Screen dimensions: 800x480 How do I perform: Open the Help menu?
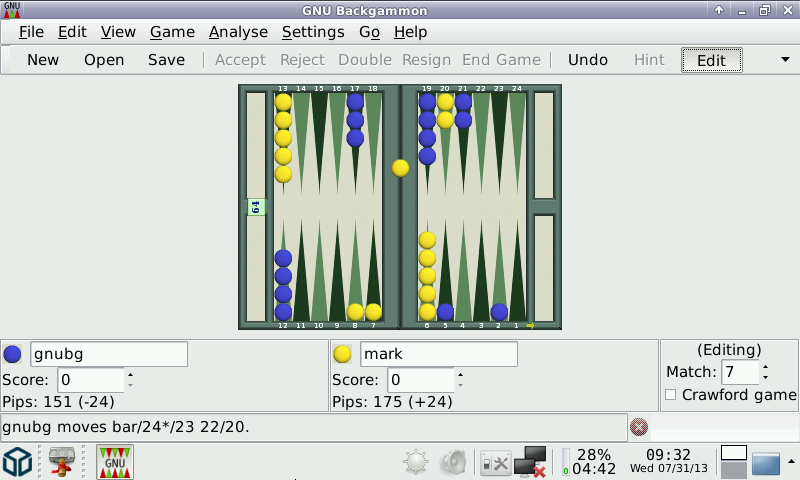point(410,32)
